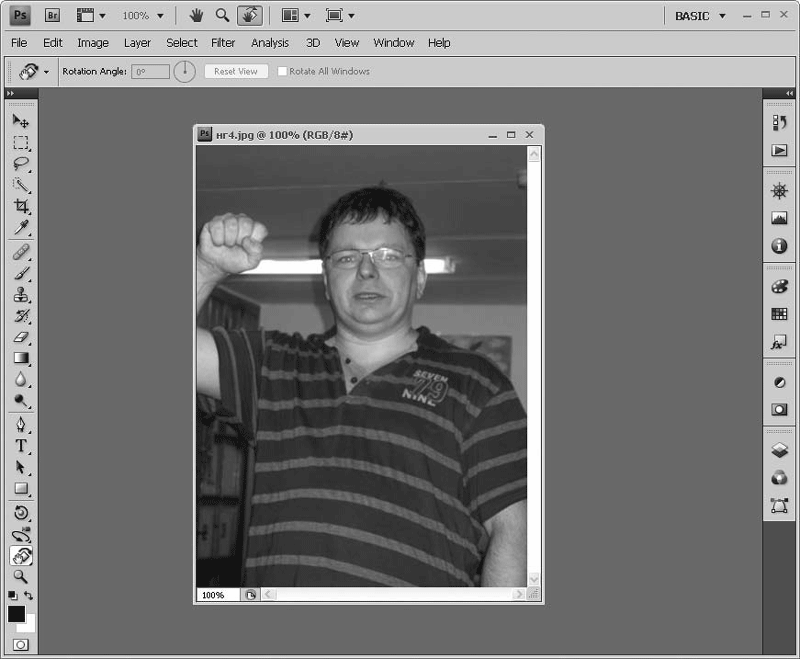Open the zoom level 100% dropdown
This screenshot has height=659, width=800.
tap(142, 16)
